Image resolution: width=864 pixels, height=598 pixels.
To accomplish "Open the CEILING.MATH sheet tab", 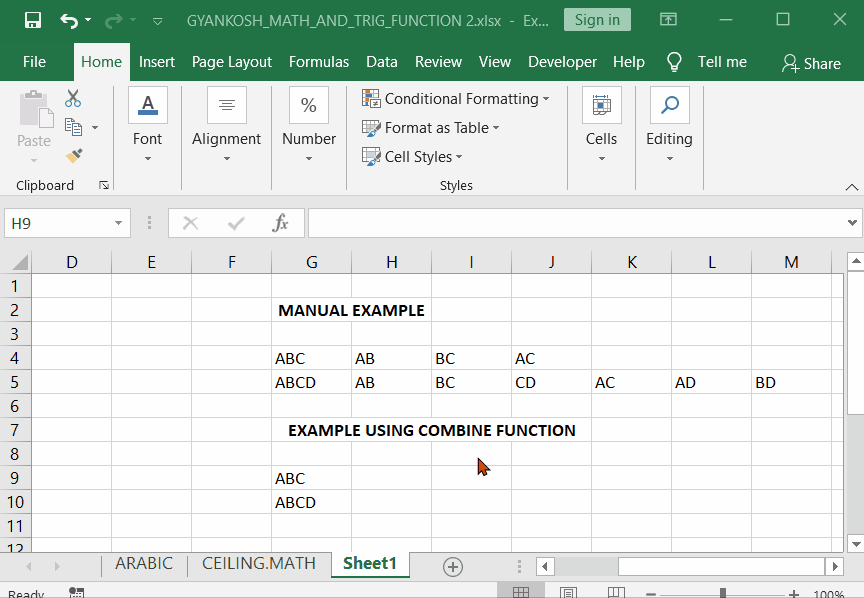I will [x=258, y=563].
